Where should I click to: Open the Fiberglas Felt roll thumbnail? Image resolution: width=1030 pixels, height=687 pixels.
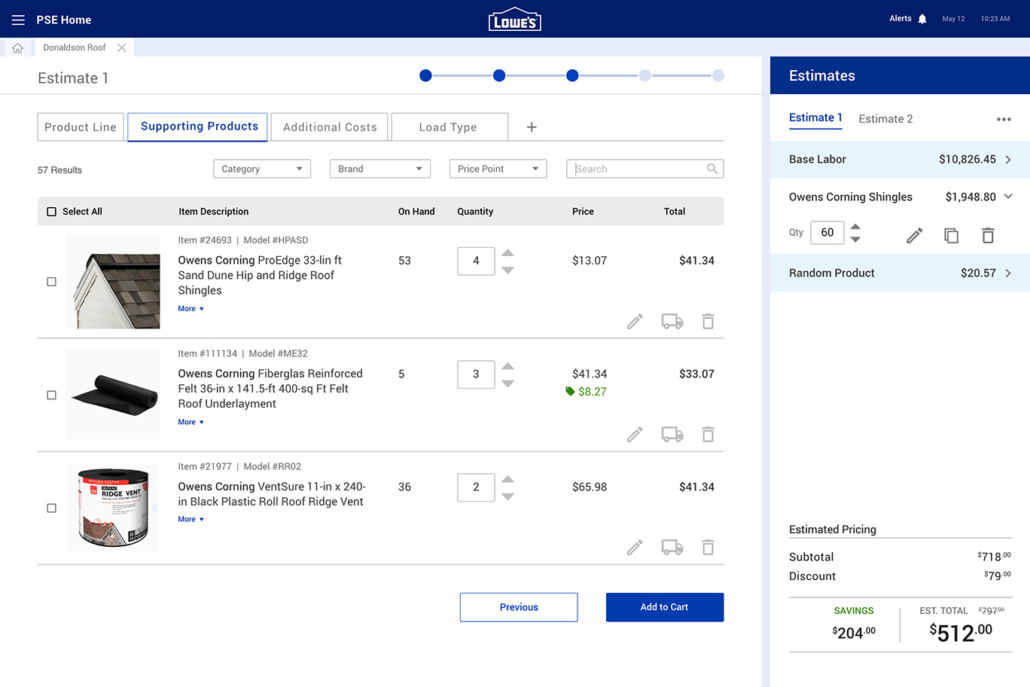point(113,395)
